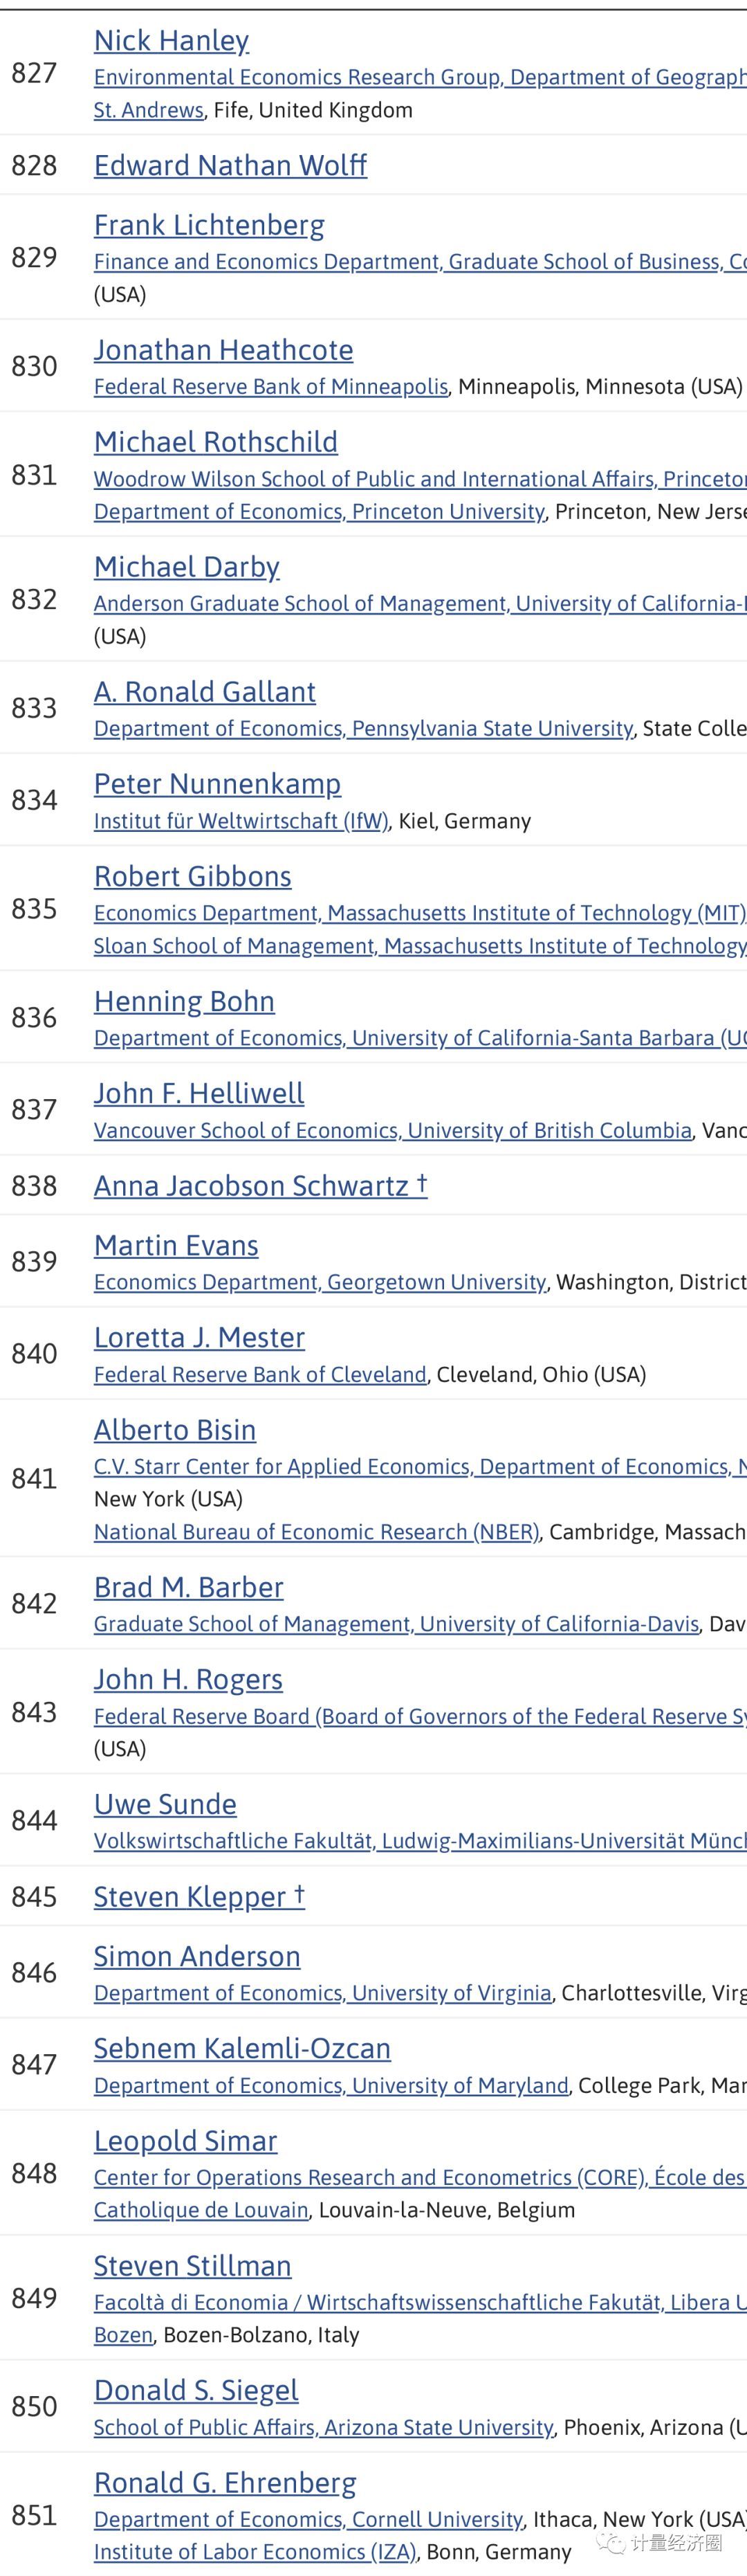Open the Anna Jacobson Schwartz link

(251, 1186)
